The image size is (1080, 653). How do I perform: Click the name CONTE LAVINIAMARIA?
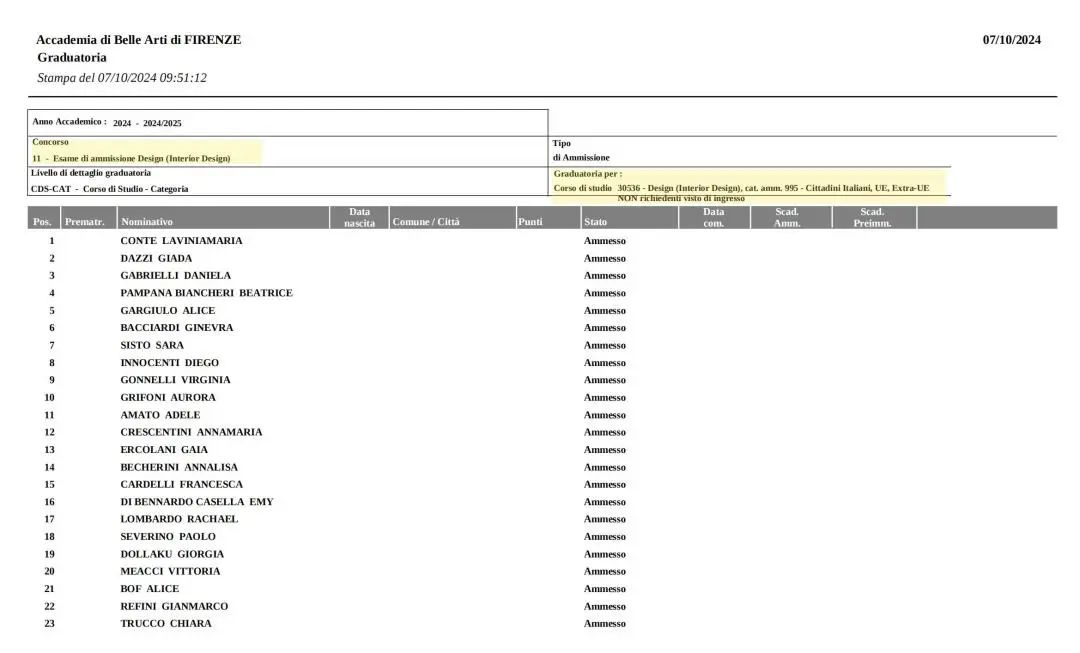click(181, 241)
